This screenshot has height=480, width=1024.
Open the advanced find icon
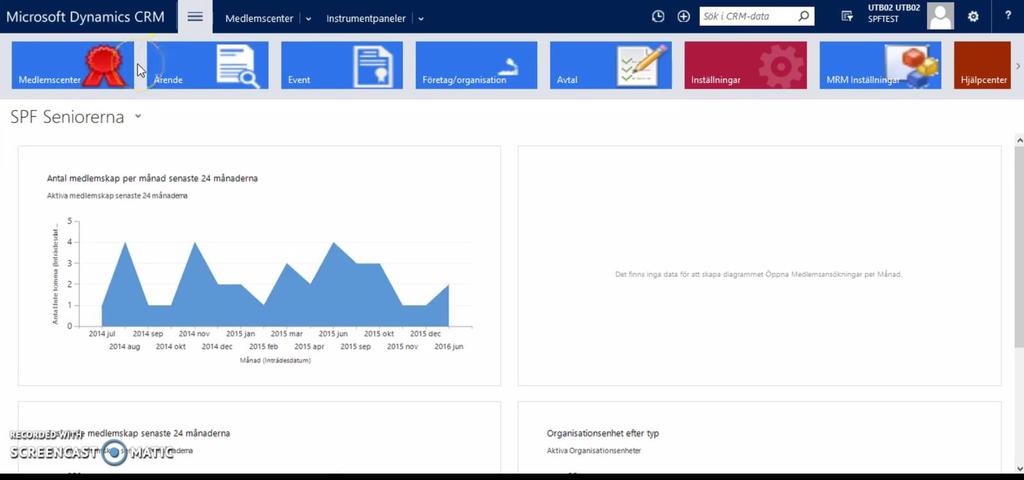point(847,17)
